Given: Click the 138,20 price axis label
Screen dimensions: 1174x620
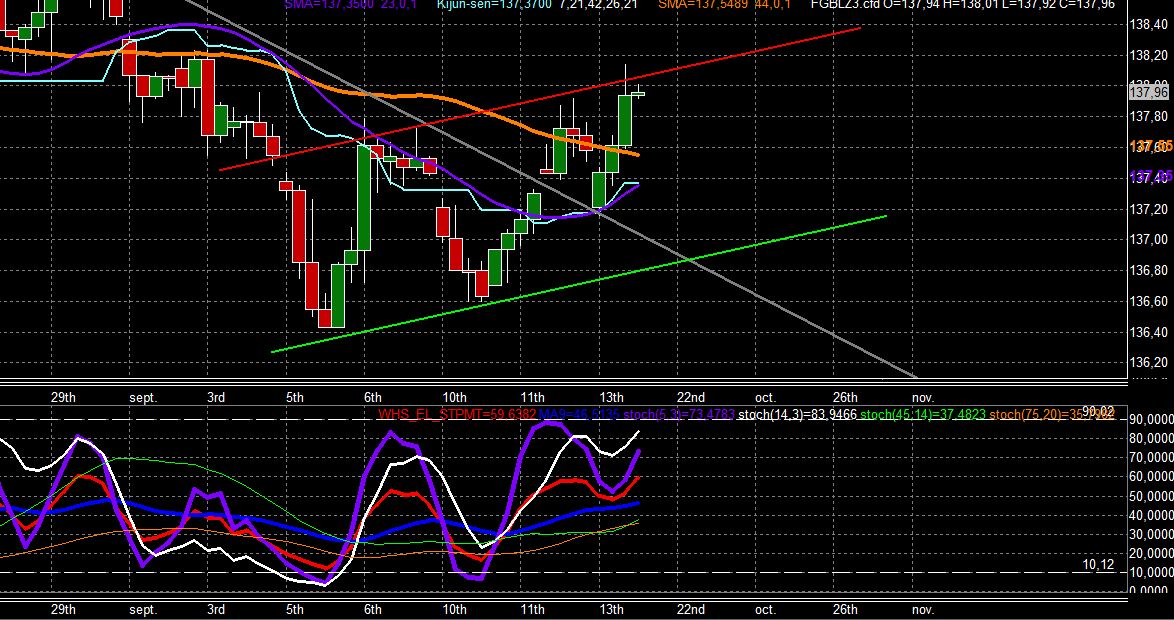Looking at the screenshot, I should [x=1148, y=55].
